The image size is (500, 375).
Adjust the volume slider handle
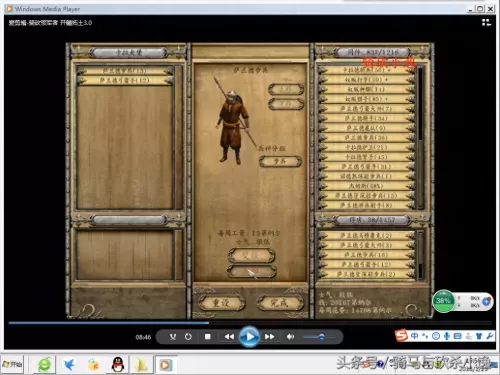[x=321, y=337]
